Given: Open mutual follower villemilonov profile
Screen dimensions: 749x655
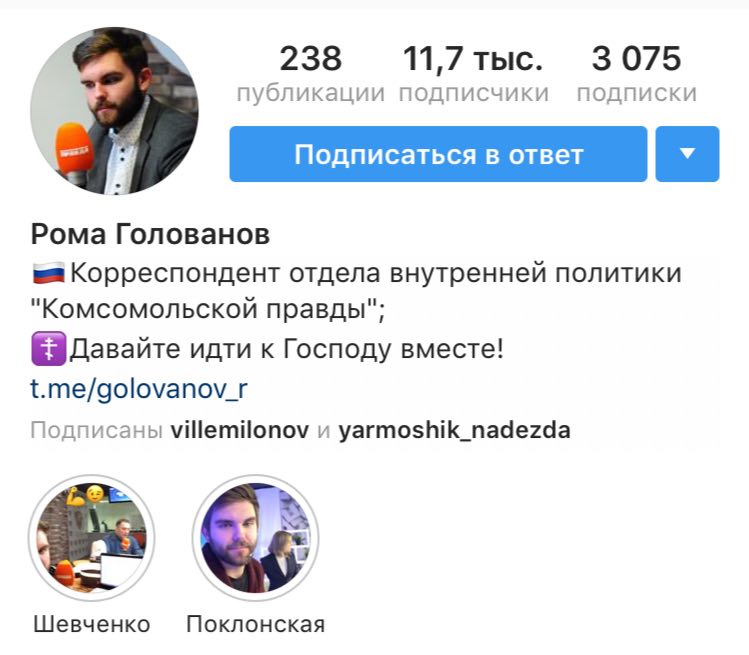Looking at the screenshot, I should (240, 430).
